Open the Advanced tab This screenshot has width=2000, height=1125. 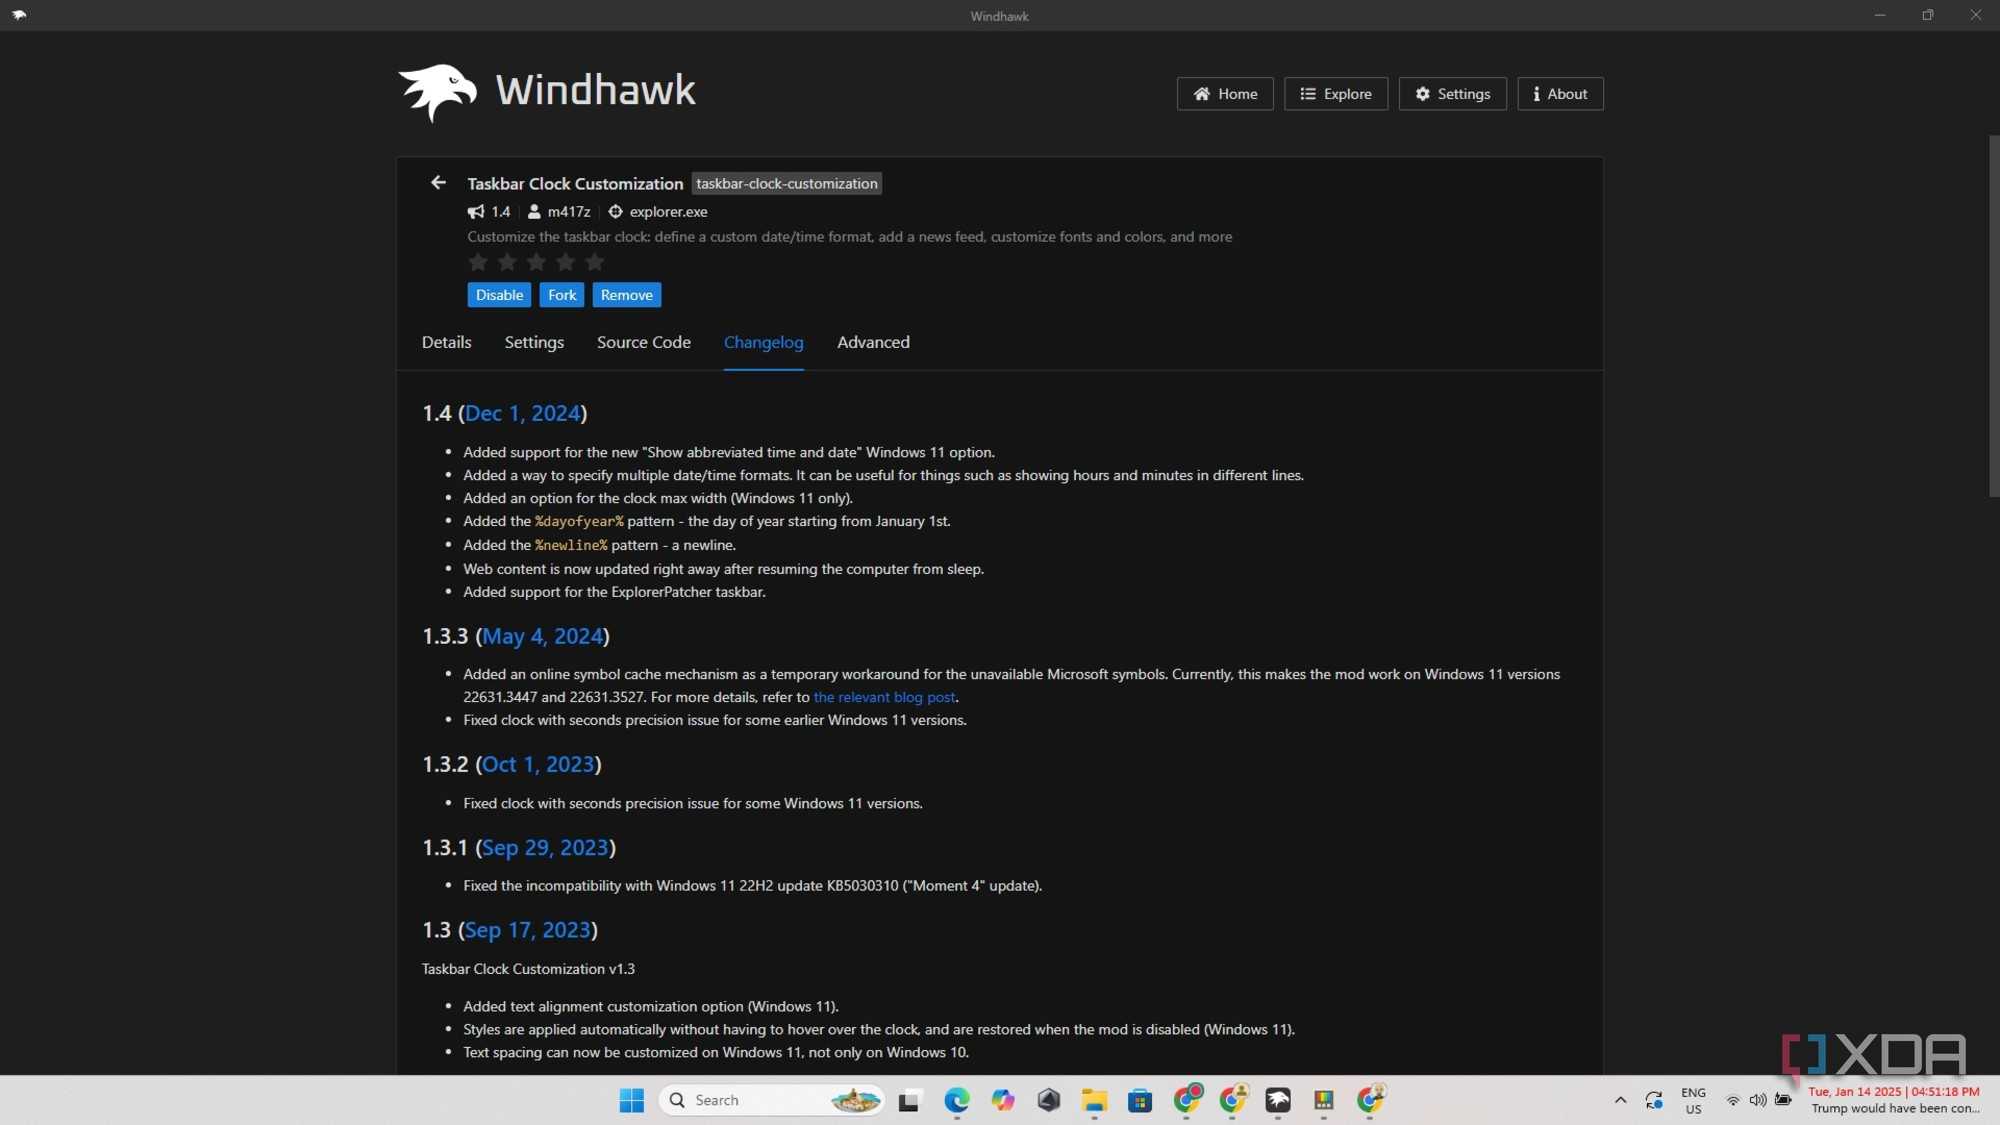873,342
